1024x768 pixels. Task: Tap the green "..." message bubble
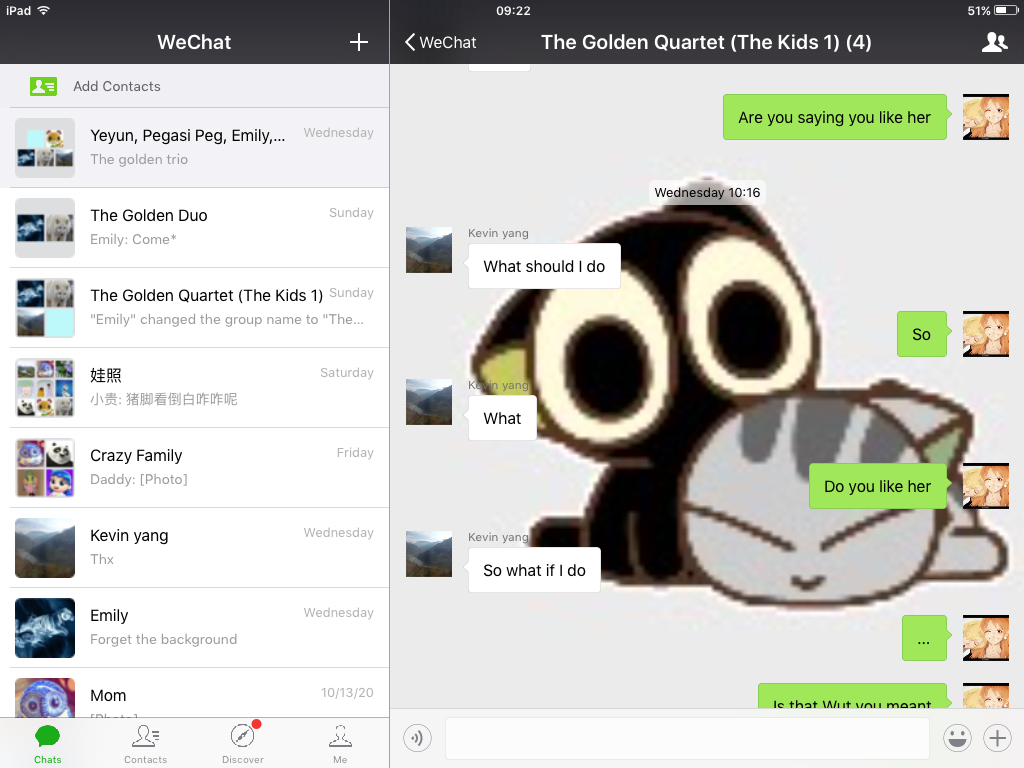pos(924,638)
